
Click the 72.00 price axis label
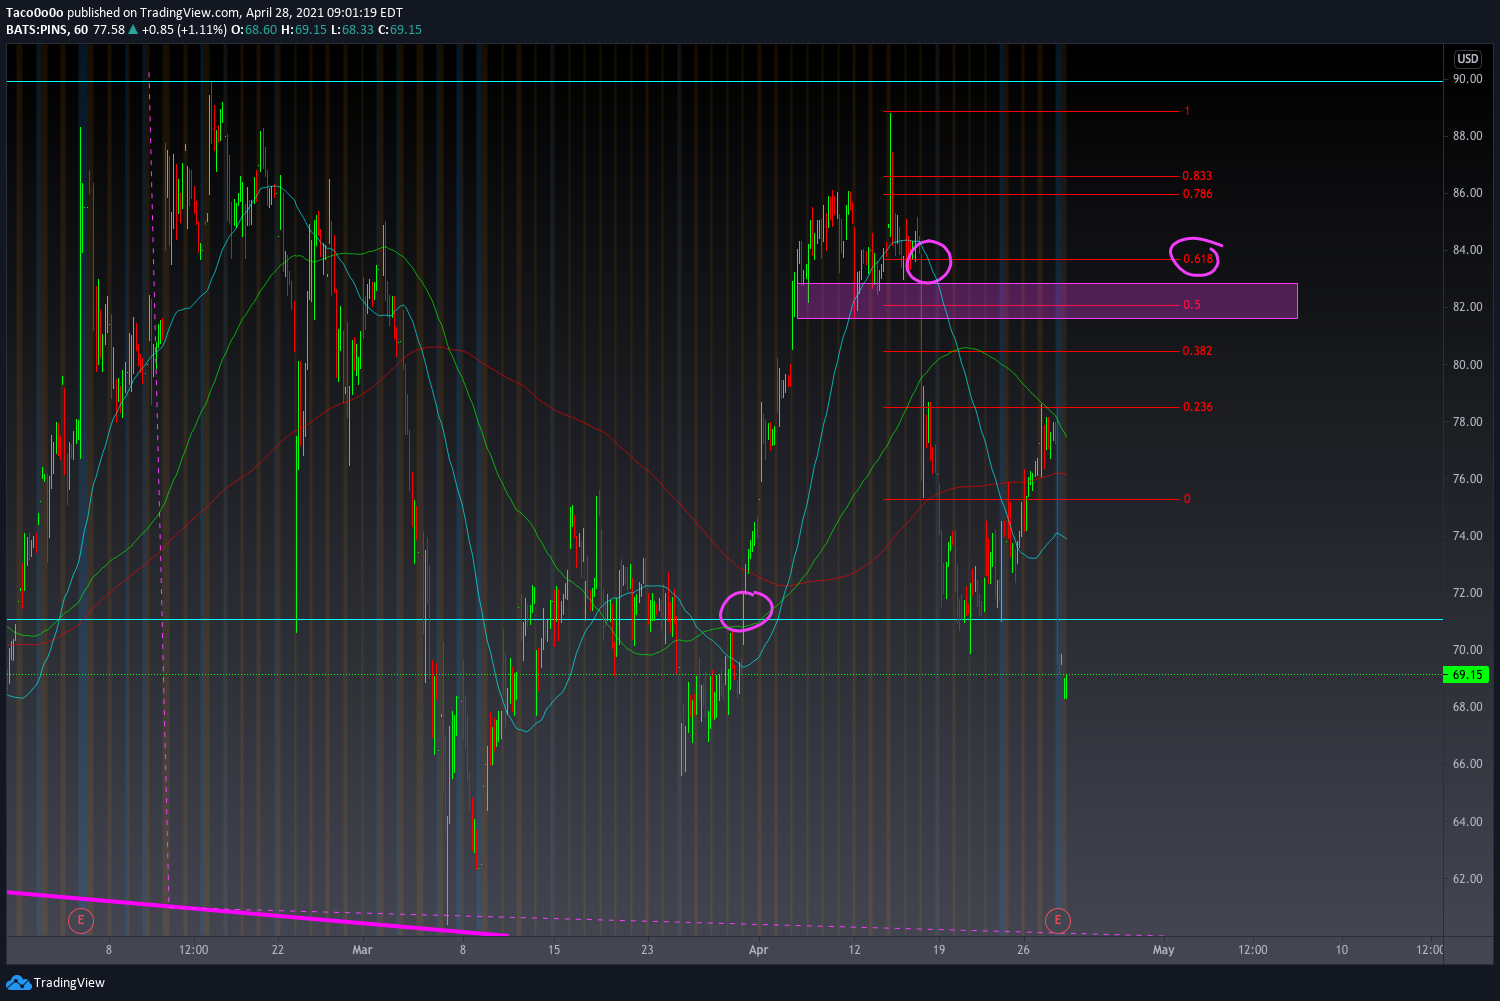tap(1467, 593)
